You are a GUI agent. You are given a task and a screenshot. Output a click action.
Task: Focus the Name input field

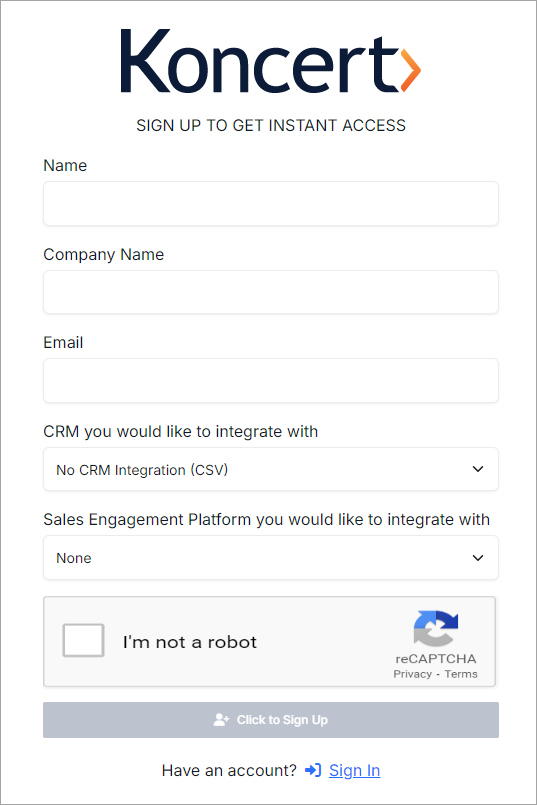271,203
